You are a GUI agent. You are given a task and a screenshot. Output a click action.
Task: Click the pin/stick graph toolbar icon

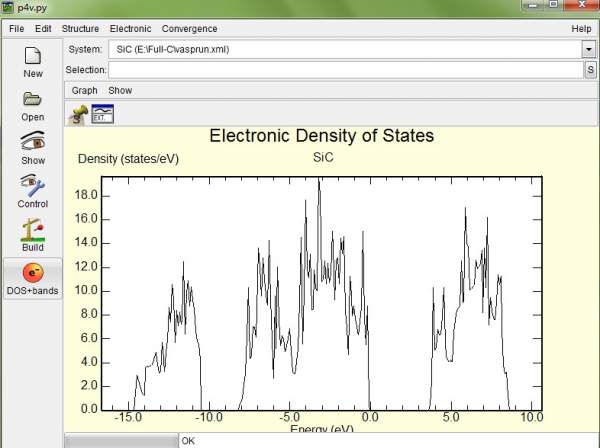(x=78, y=114)
